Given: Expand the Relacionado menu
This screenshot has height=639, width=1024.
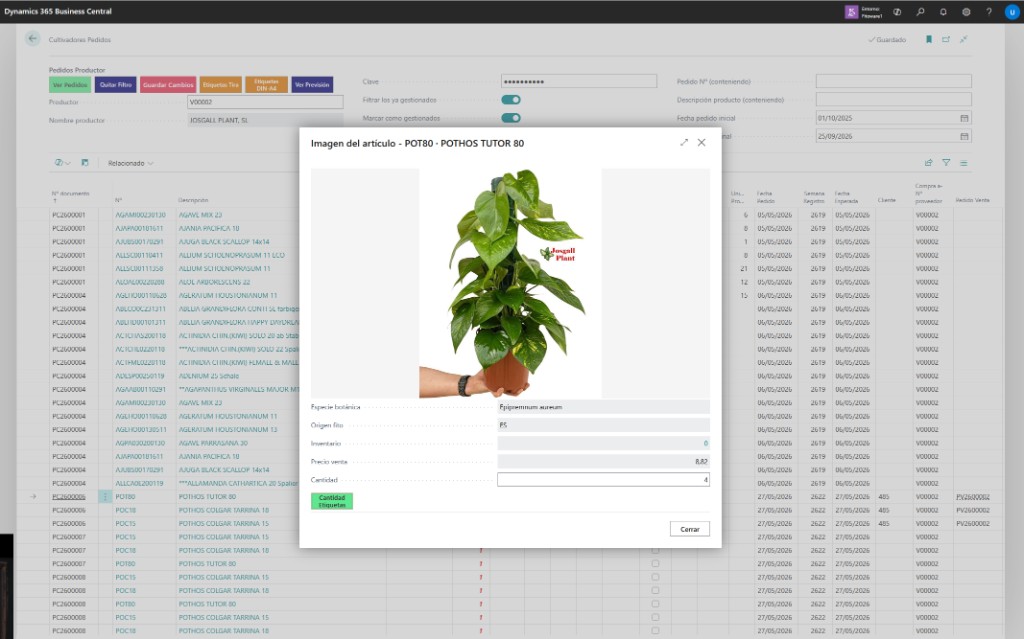Looking at the screenshot, I should 131,163.
